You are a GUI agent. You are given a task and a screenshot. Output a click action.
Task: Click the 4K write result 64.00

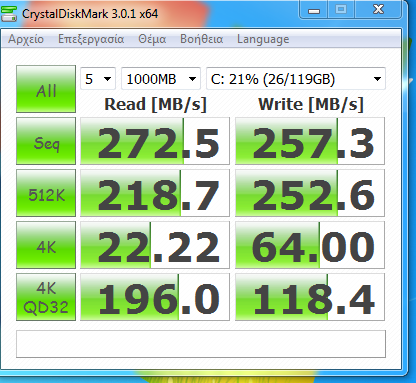coord(310,245)
